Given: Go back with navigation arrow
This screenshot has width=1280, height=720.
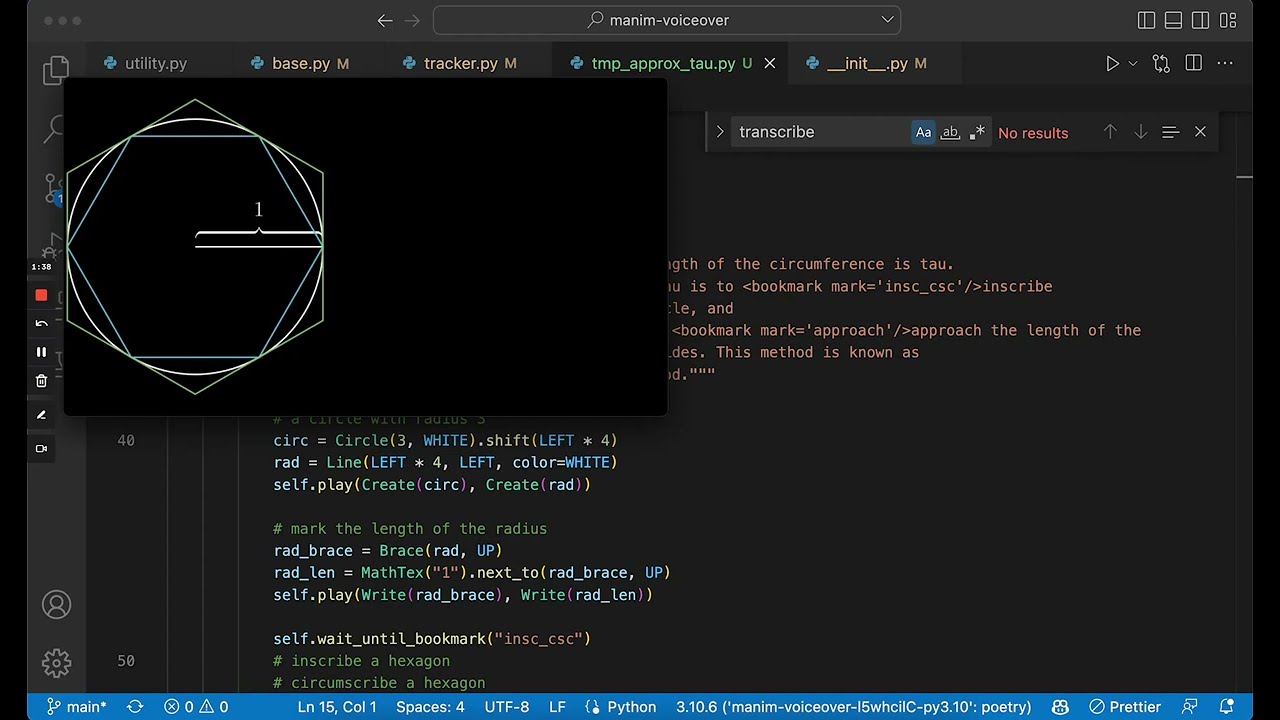Looking at the screenshot, I should click(x=385, y=20).
